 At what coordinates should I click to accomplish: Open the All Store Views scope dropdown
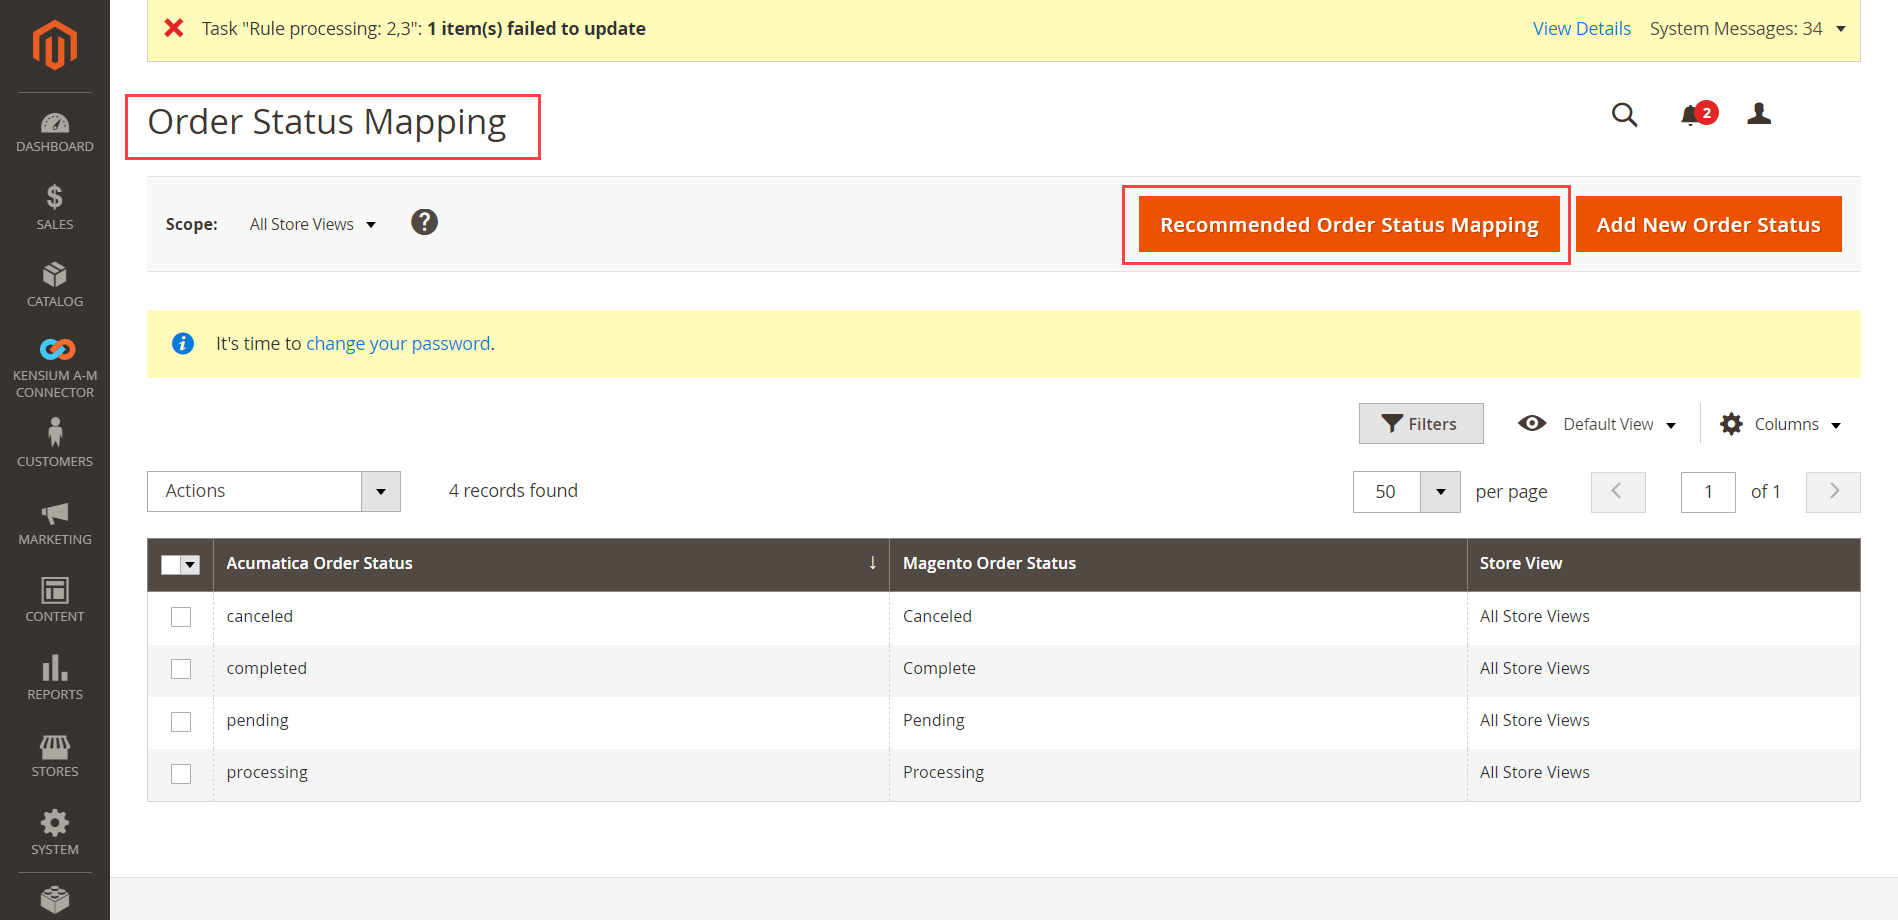pos(312,224)
